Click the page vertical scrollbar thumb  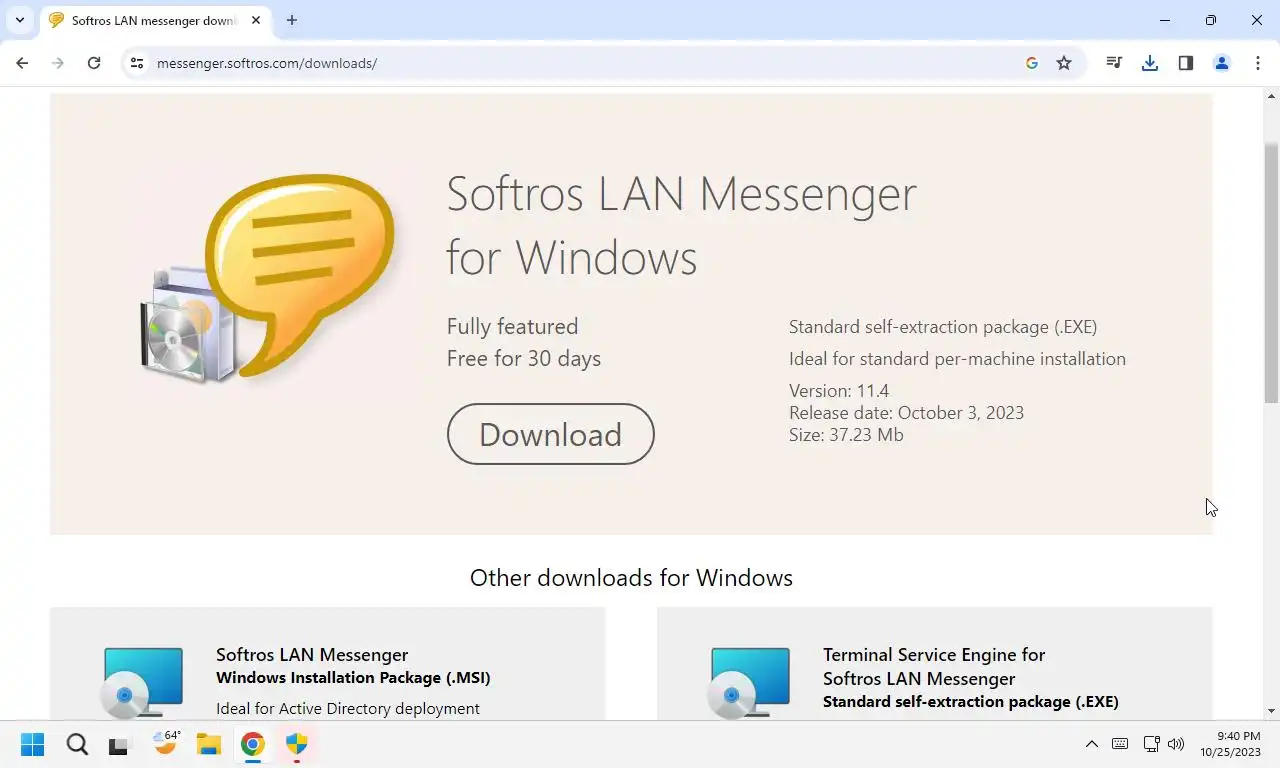coord(1271,273)
